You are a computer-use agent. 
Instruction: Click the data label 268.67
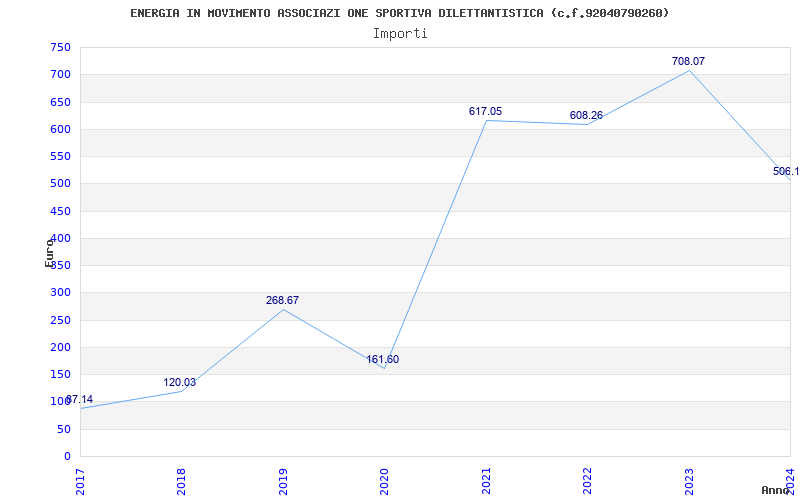(x=282, y=300)
